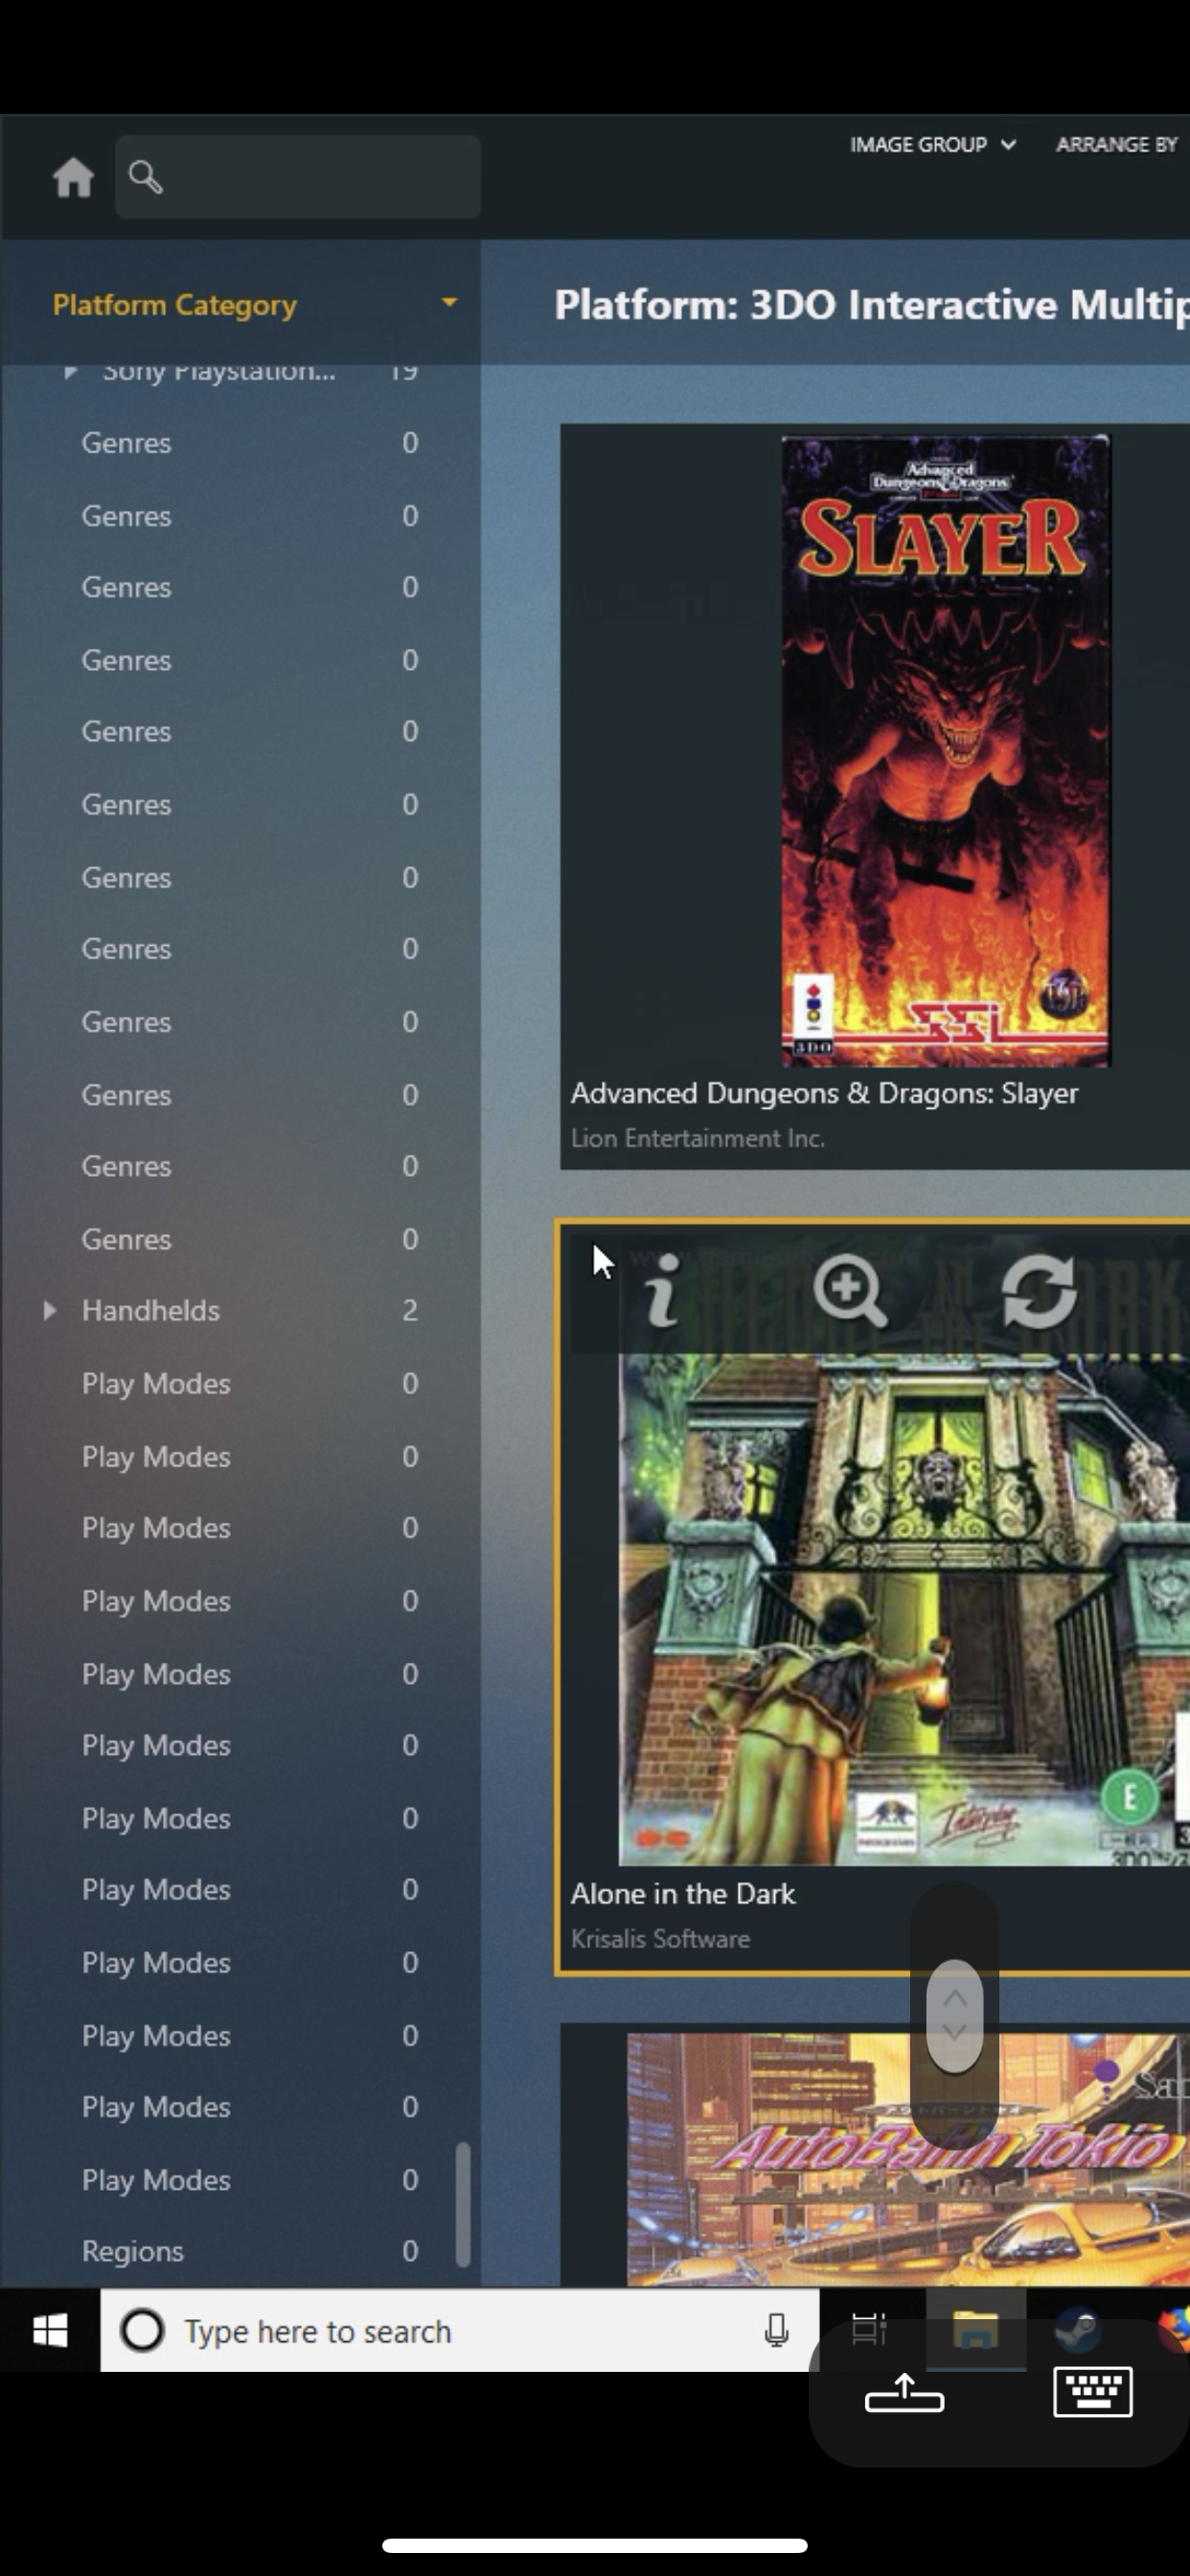Tap the share/upload overlay icon
The image size is (1190, 2576).
(904, 2393)
